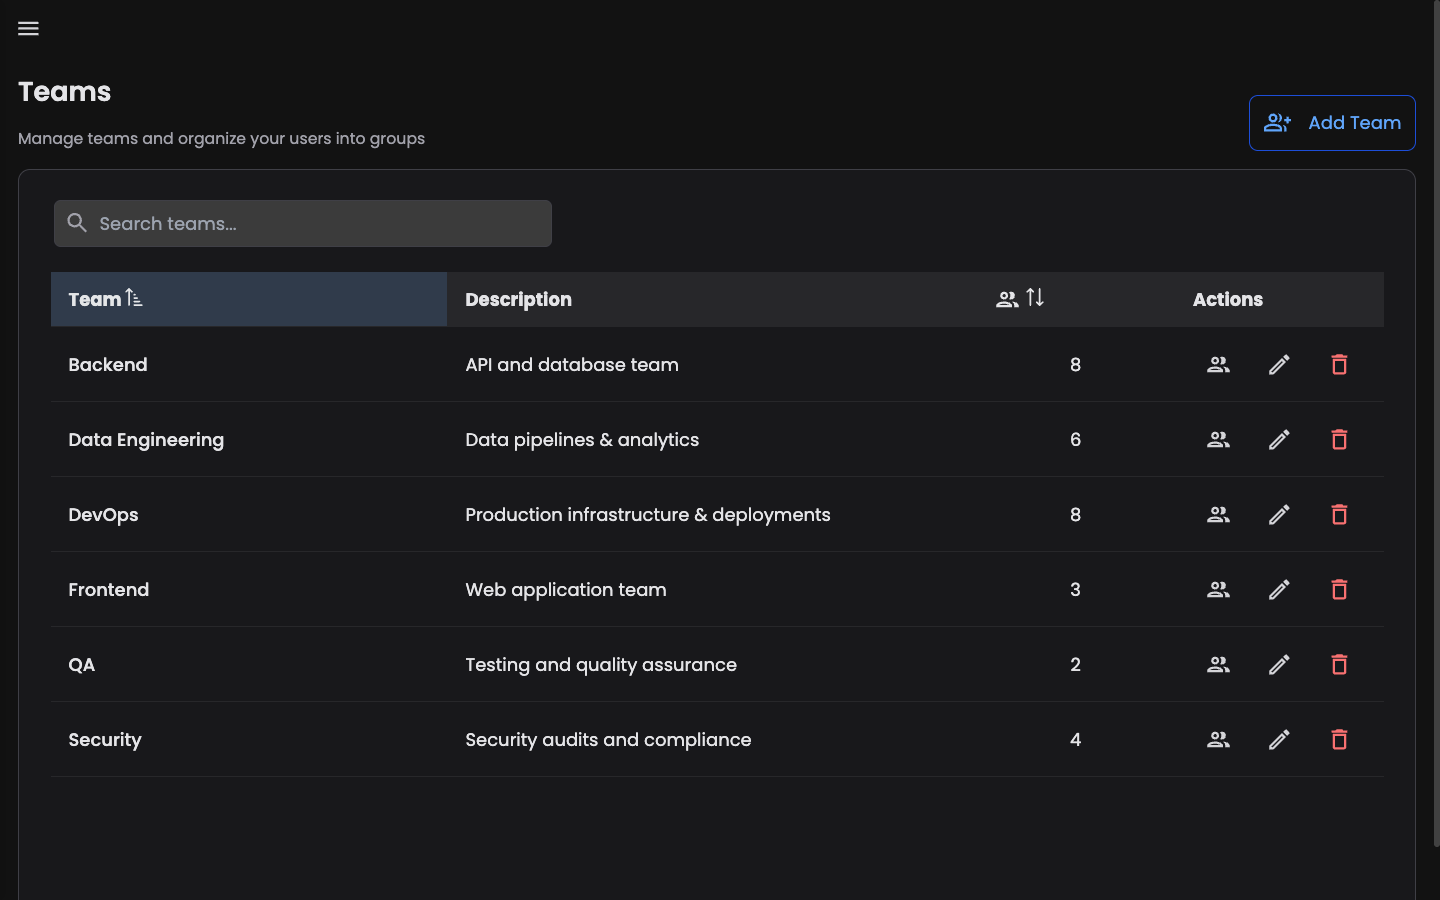Edit the Backend team
The image size is (1440, 900).
click(x=1278, y=364)
